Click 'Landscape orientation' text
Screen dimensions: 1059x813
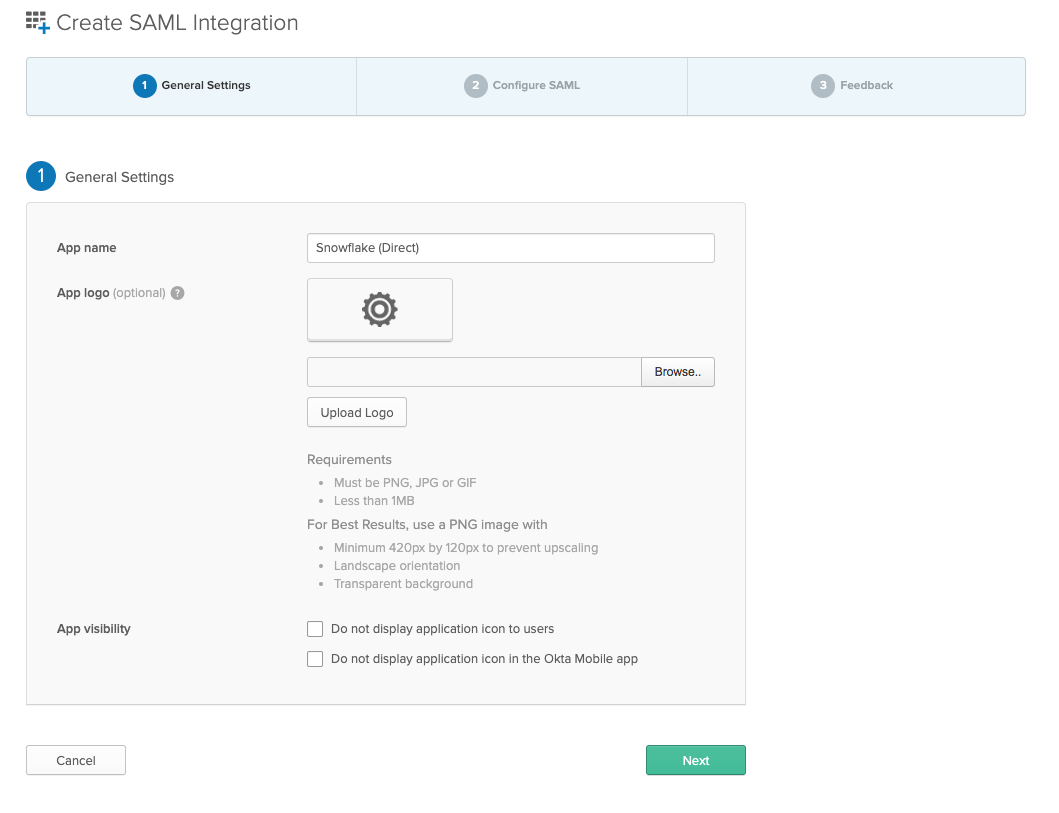tap(397, 566)
